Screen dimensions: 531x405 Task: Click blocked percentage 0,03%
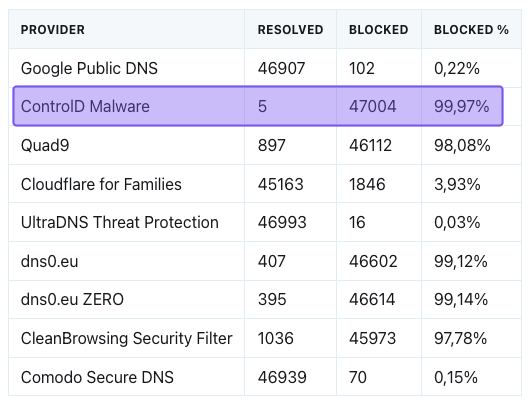[x=457, y=222]
